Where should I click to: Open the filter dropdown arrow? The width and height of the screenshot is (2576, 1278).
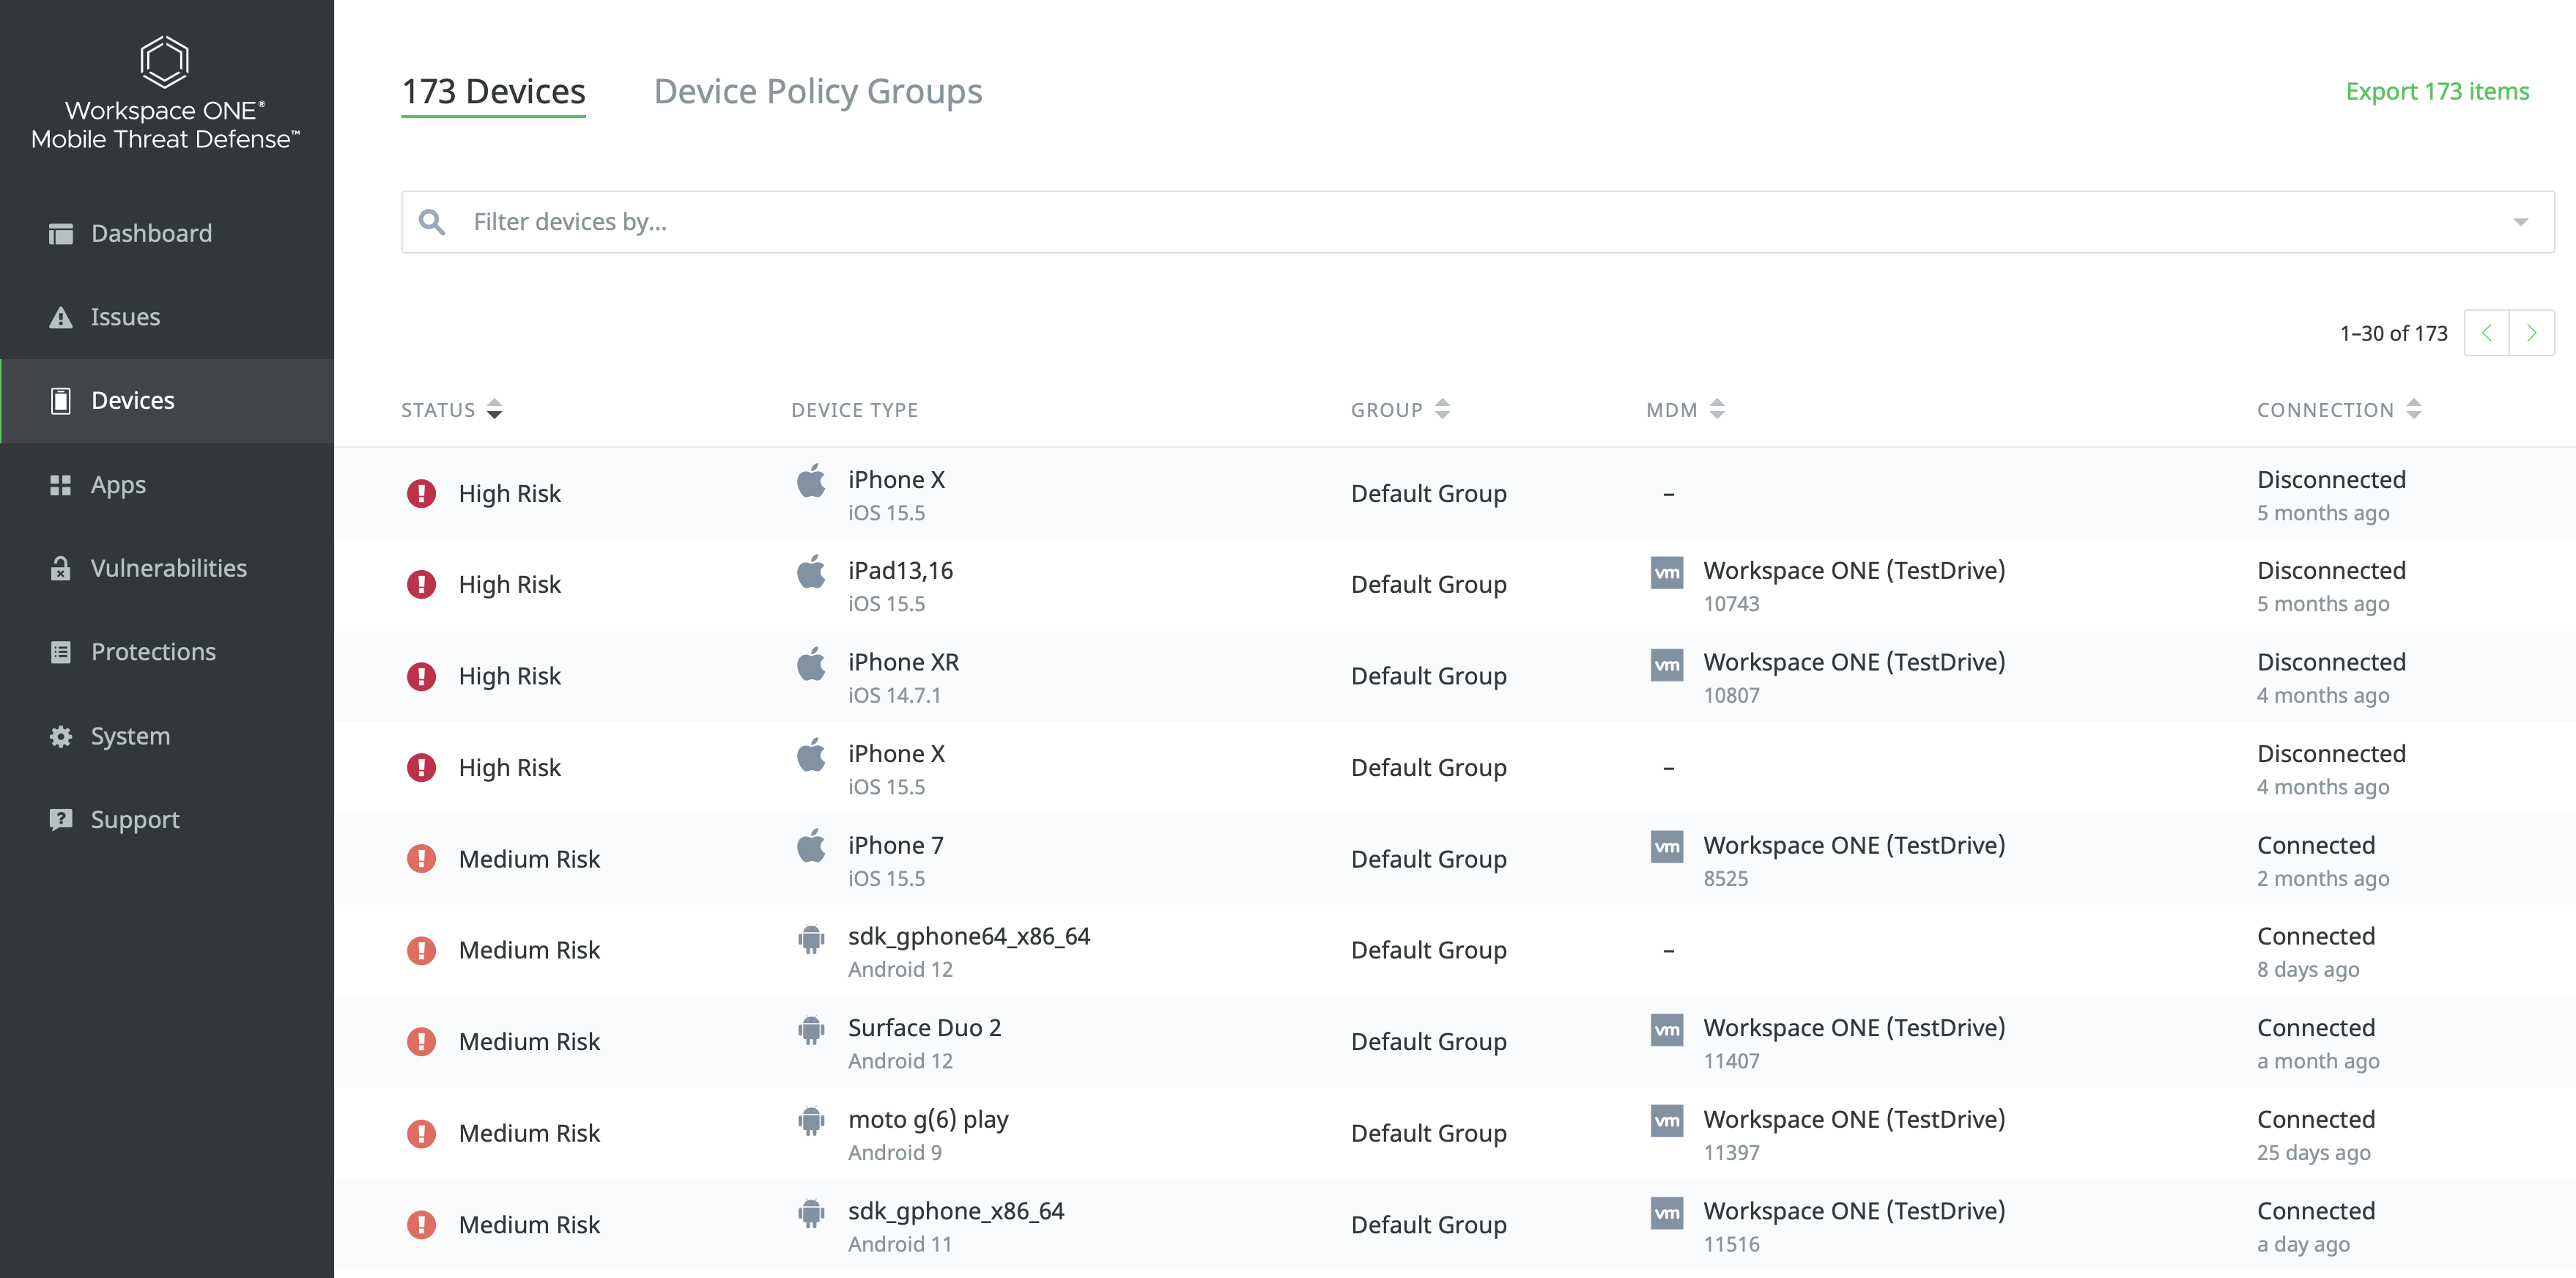(2522, 221)
